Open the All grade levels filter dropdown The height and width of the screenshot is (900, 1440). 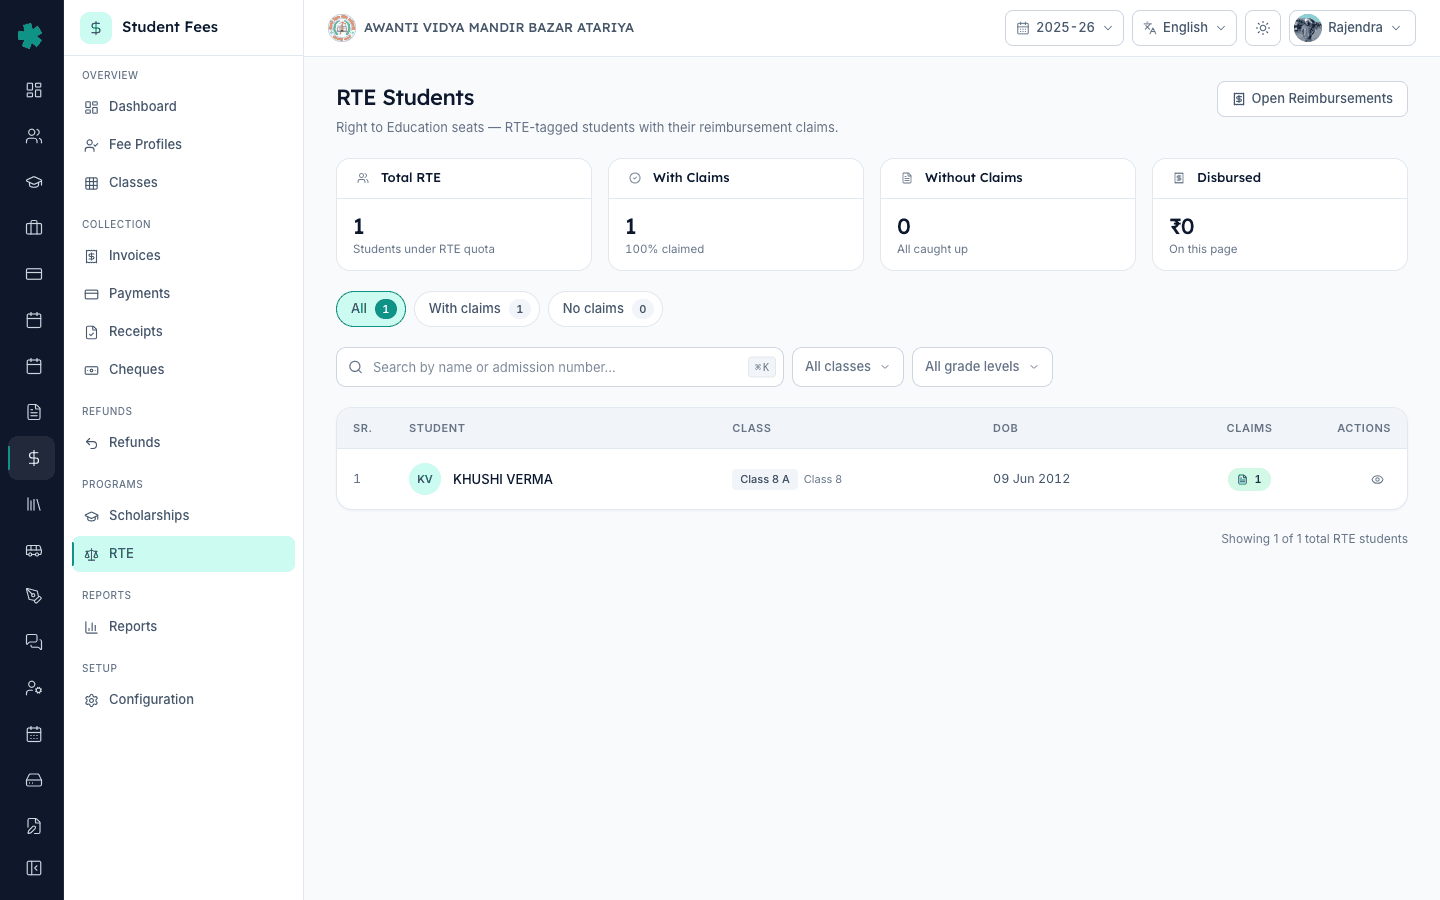point(982,367)
